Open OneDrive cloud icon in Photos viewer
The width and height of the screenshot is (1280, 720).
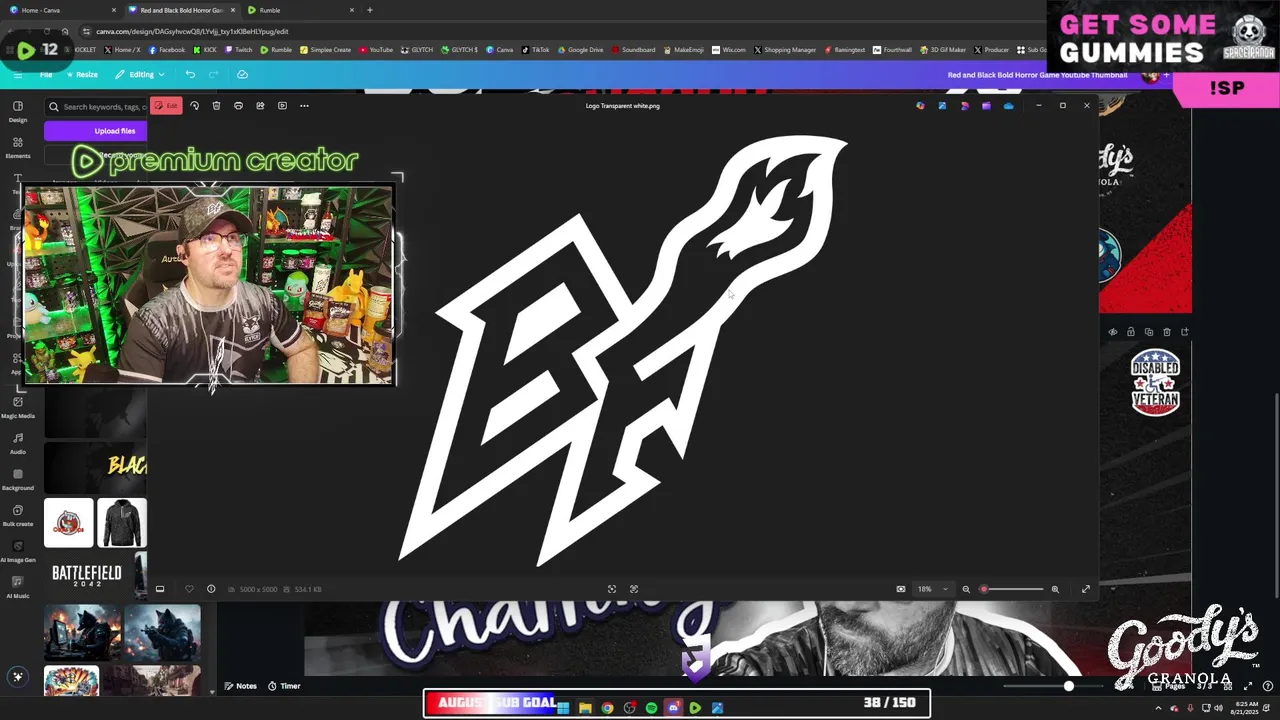[x=1008, y=105]
